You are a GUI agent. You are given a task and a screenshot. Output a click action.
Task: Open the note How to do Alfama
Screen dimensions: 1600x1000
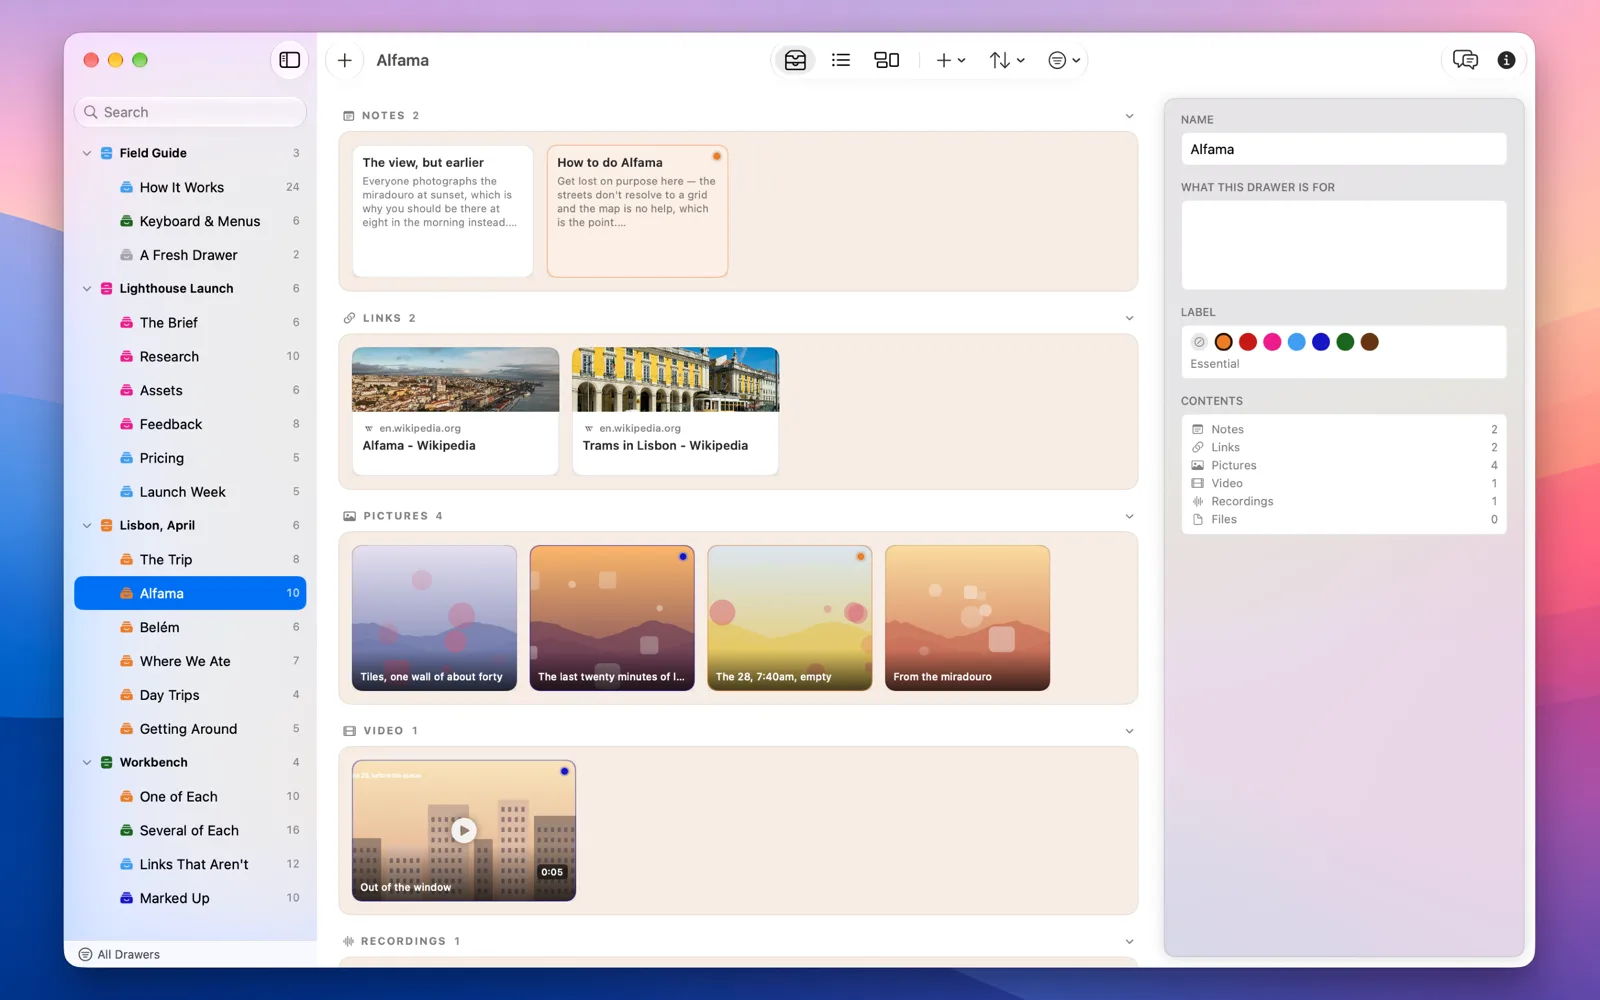pos(637,211)
